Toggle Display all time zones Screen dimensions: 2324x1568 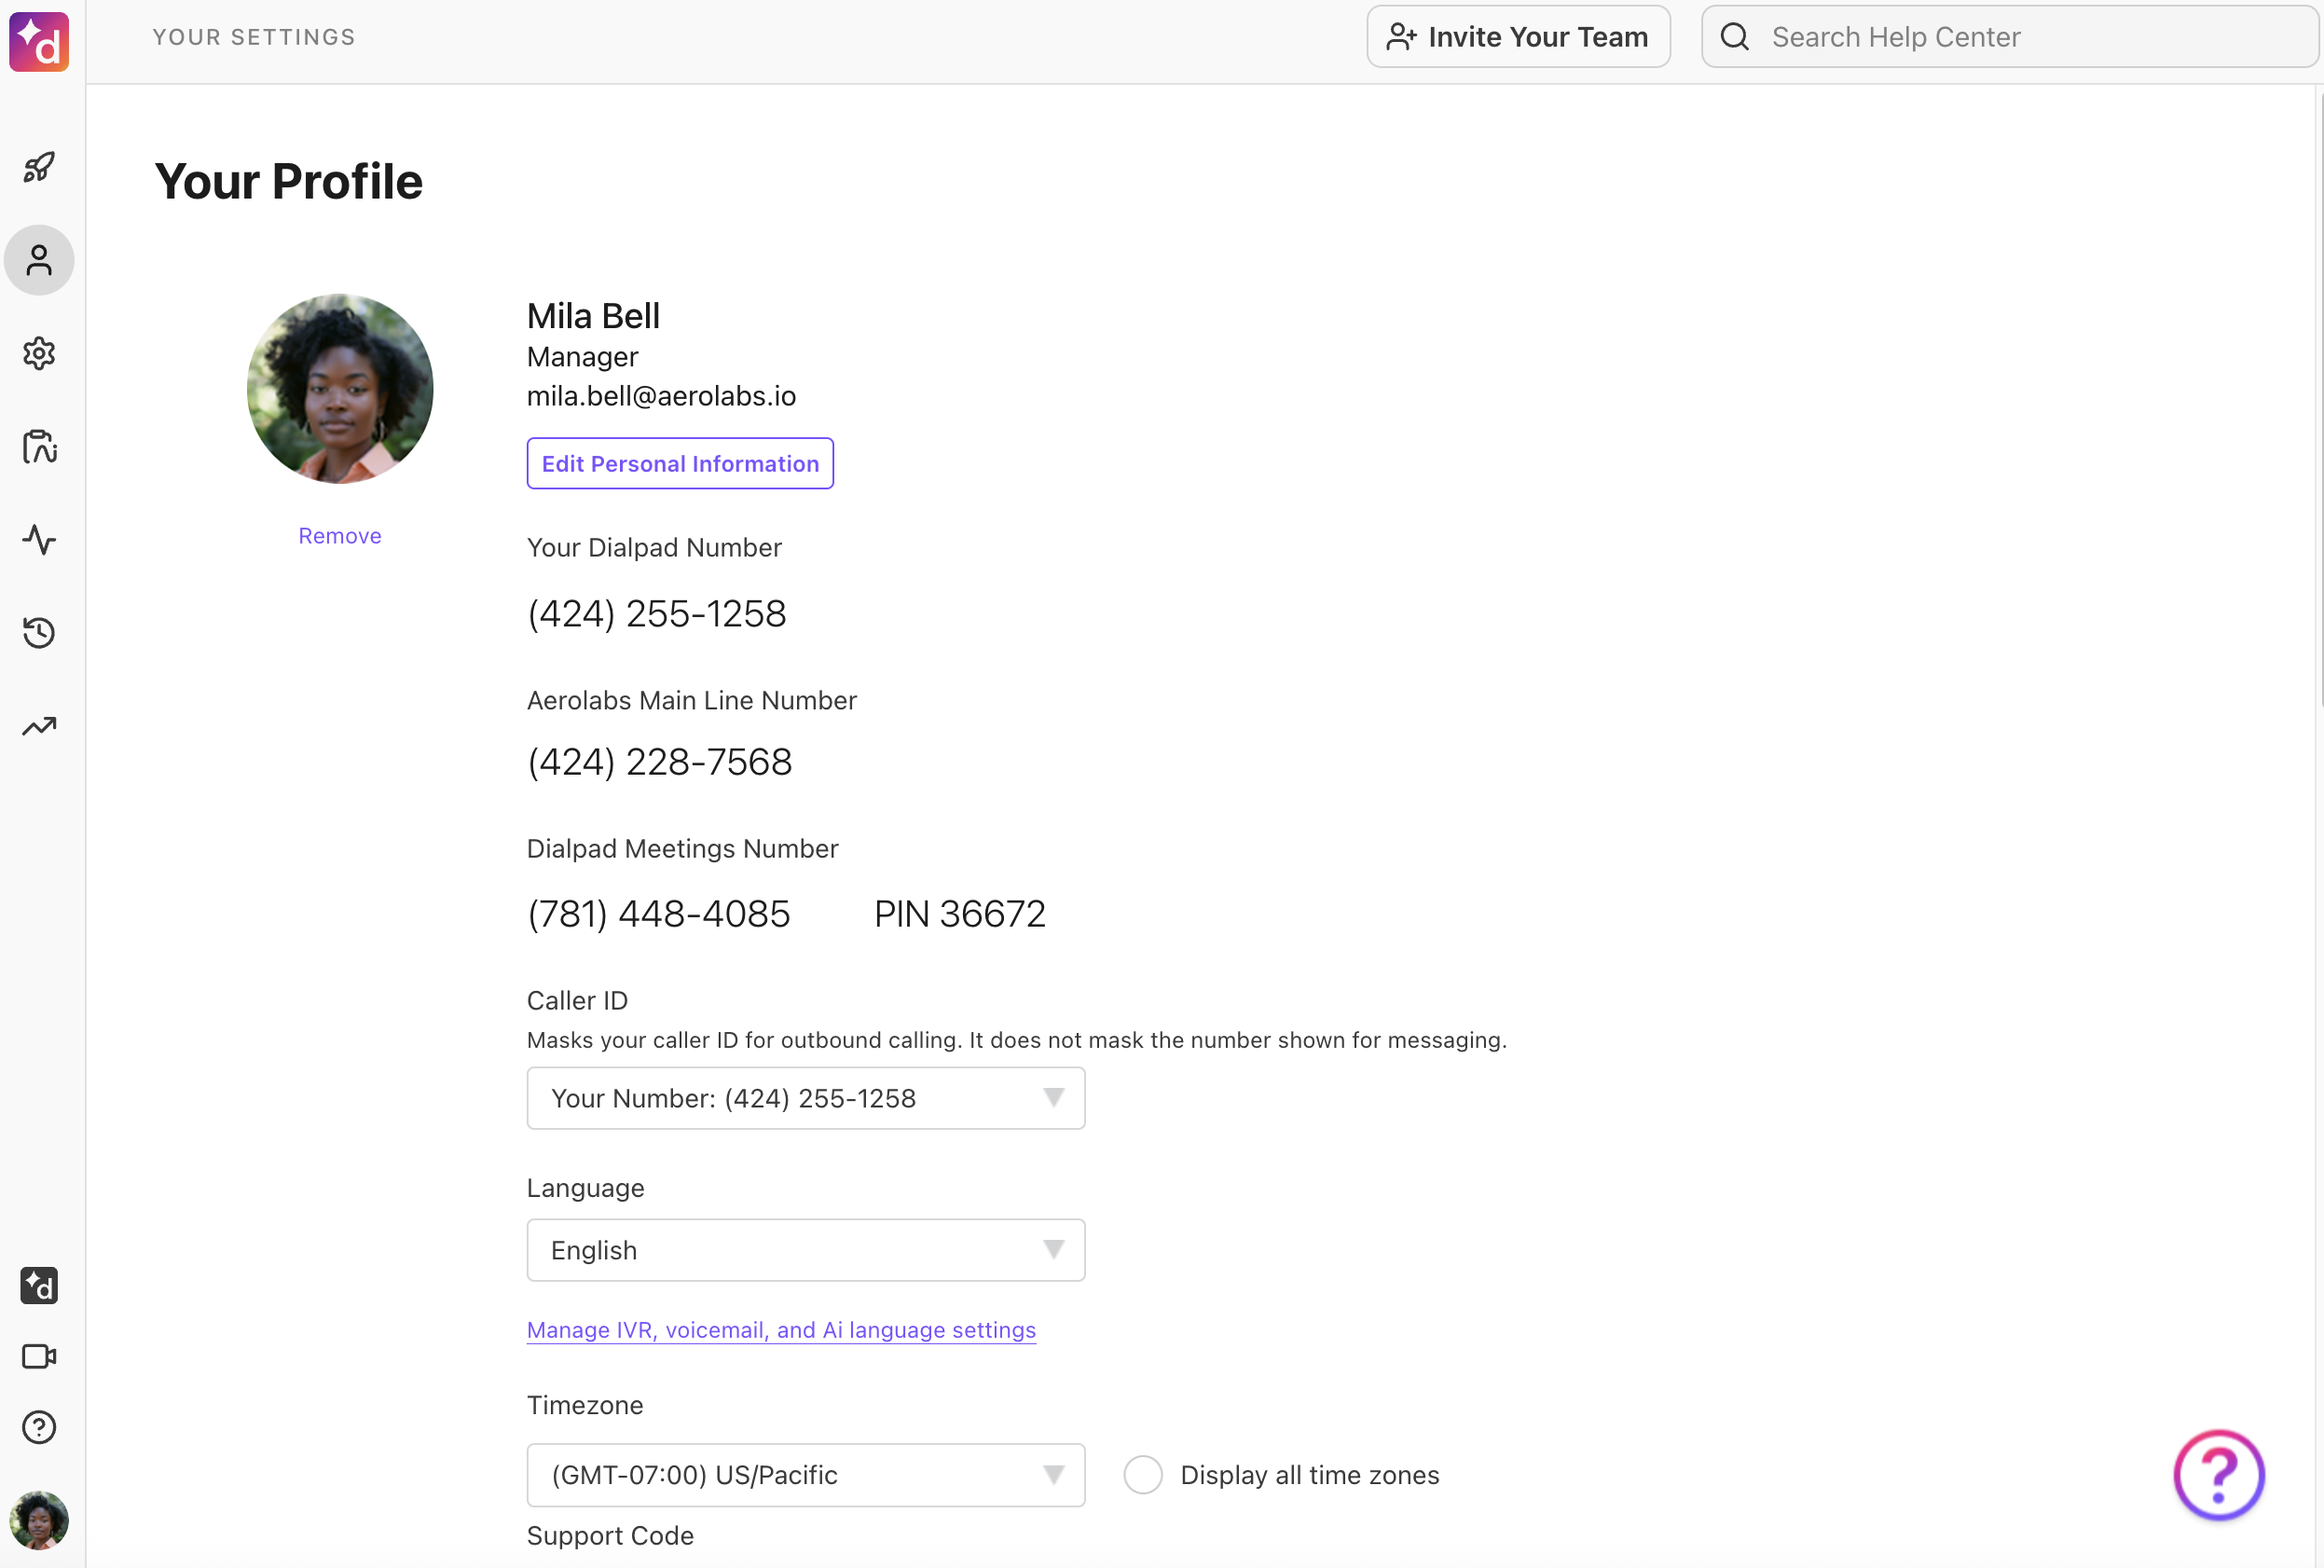click(1143, 1475)
